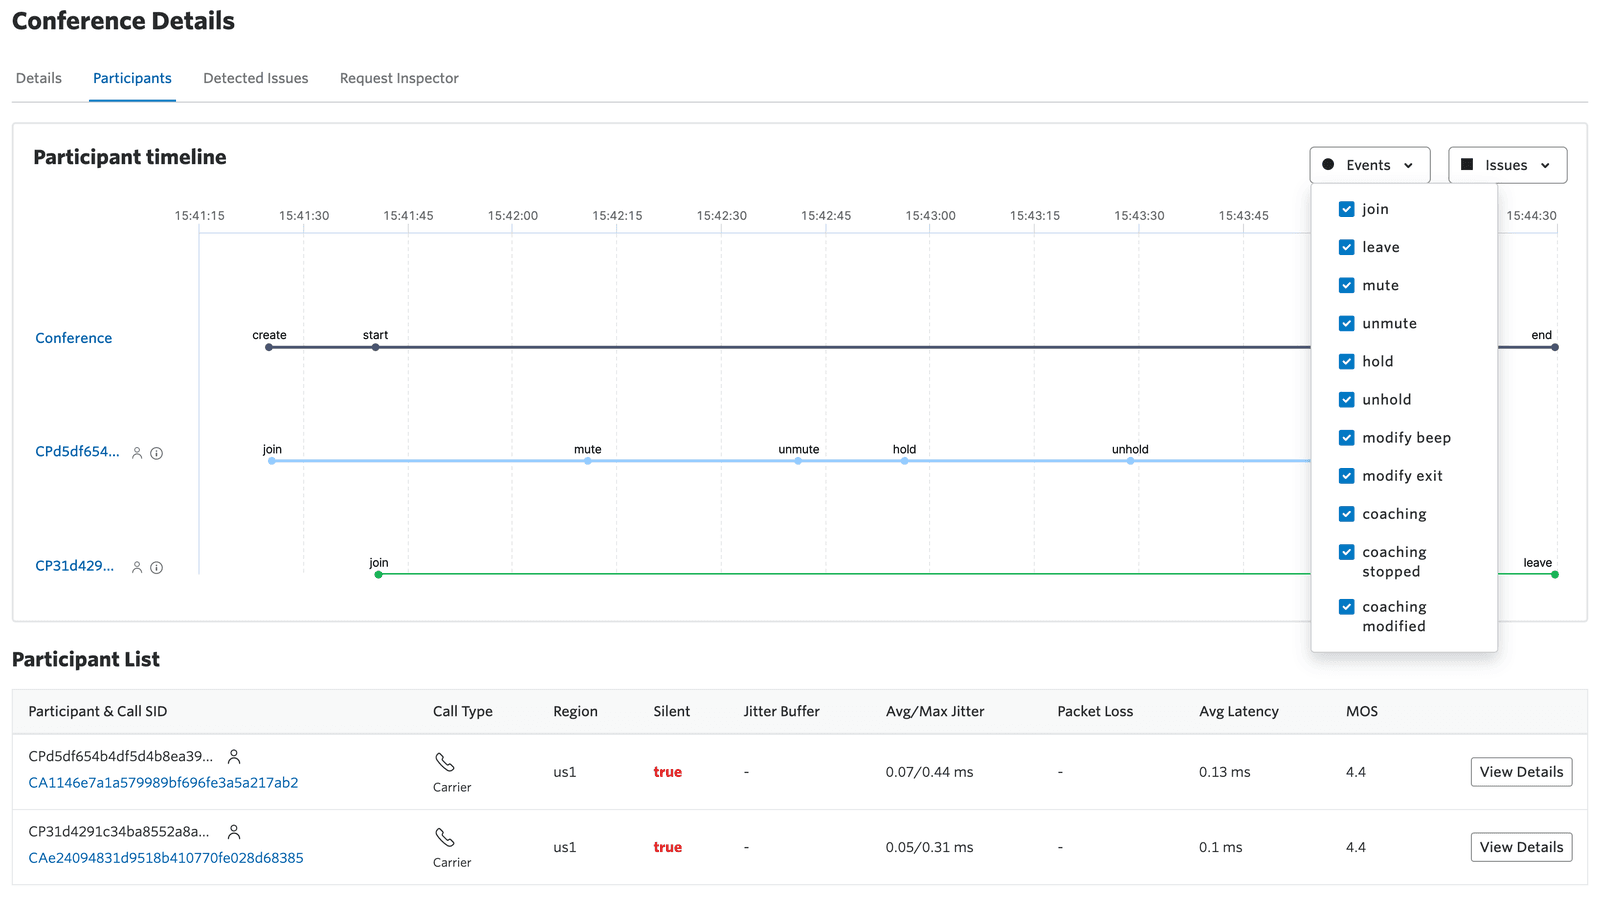Open call SID CAe24094831d9518b410770fe028d68385 link
1600x897 pixels.
click(x=166, y=858)
